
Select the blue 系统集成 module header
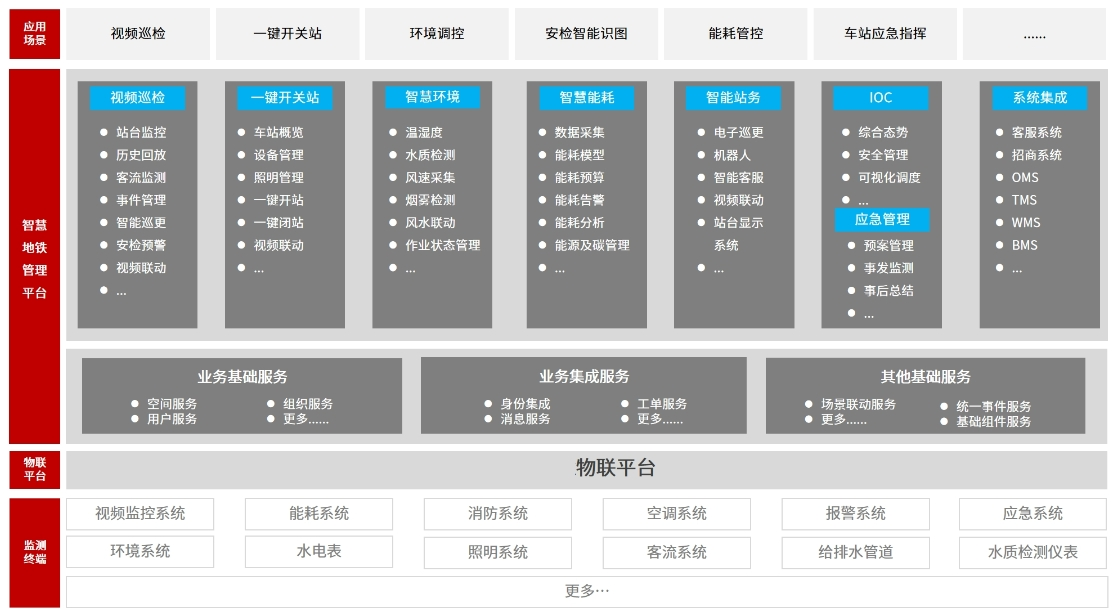1040,98
